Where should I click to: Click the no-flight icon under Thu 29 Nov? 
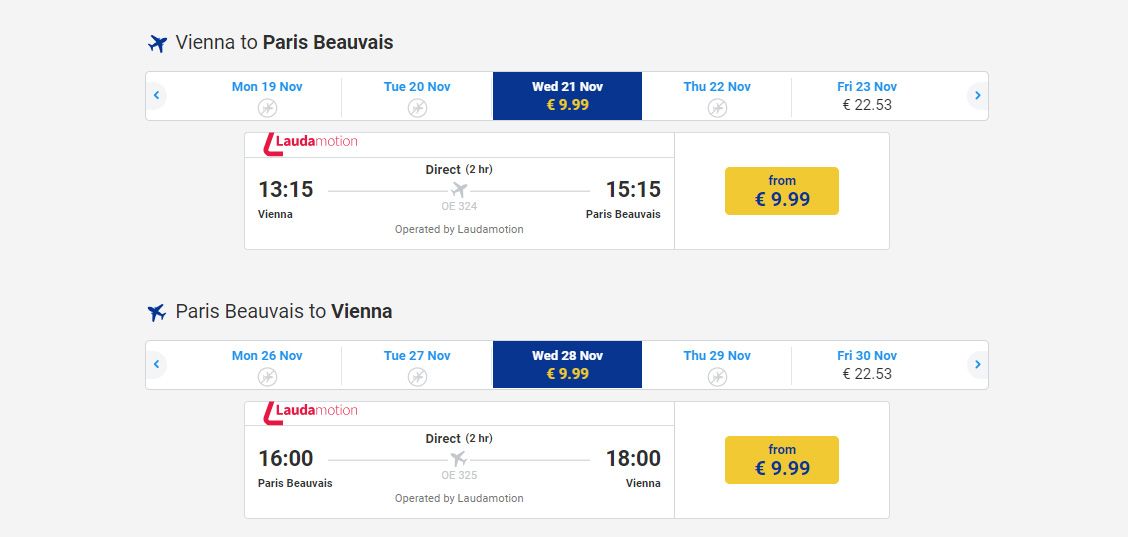click(x=717, y=377)
